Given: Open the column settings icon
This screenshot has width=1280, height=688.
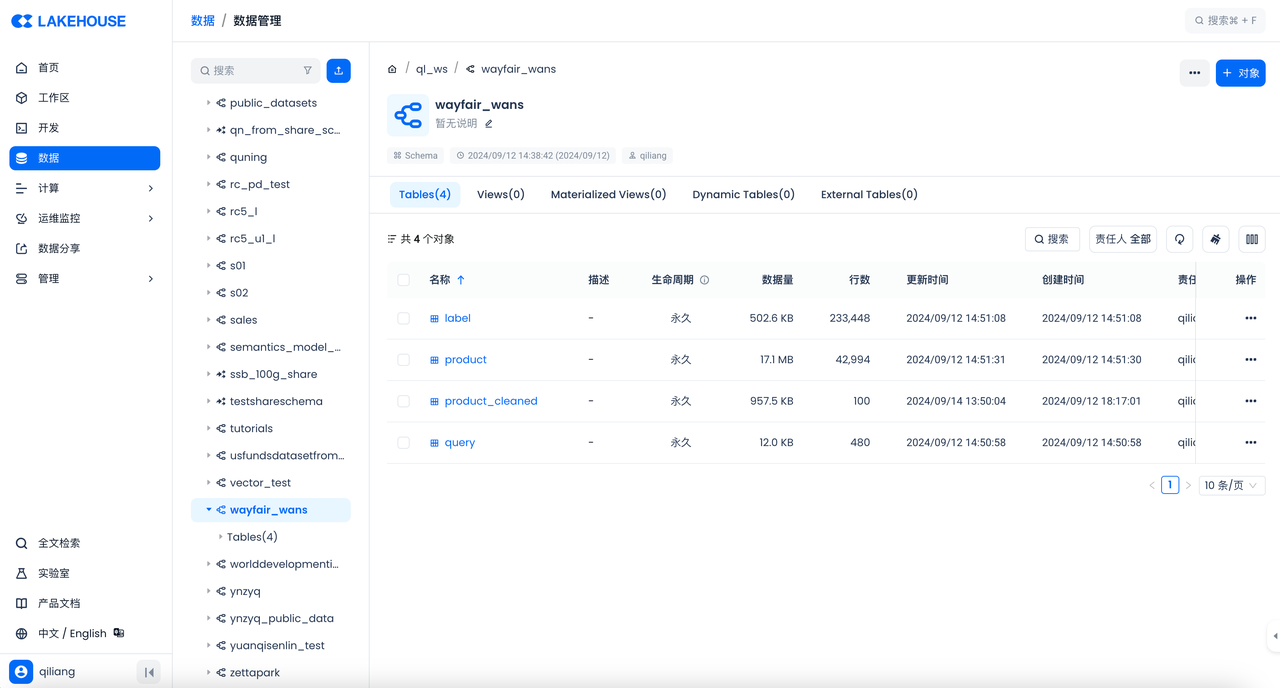Looking at the screenshot, I should [1251, 239].
